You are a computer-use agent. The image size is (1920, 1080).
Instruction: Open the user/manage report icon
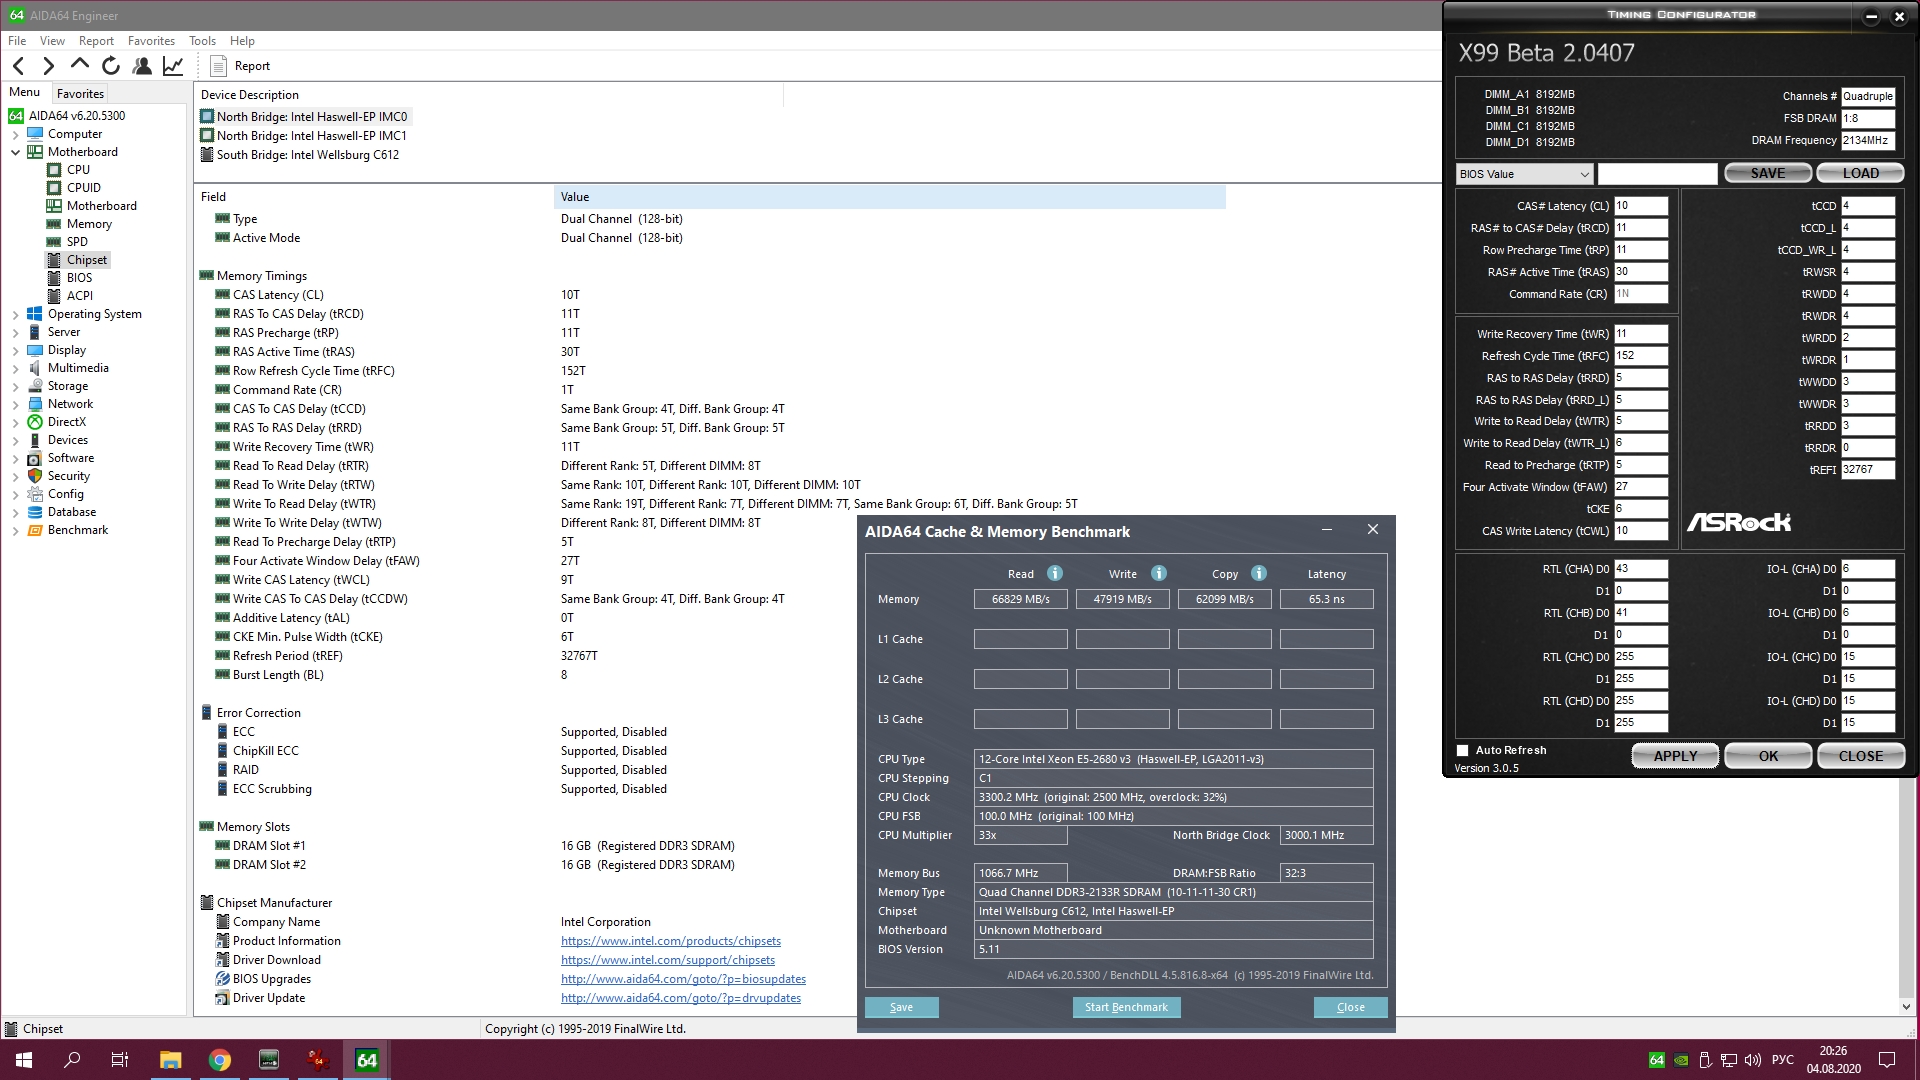142,66
